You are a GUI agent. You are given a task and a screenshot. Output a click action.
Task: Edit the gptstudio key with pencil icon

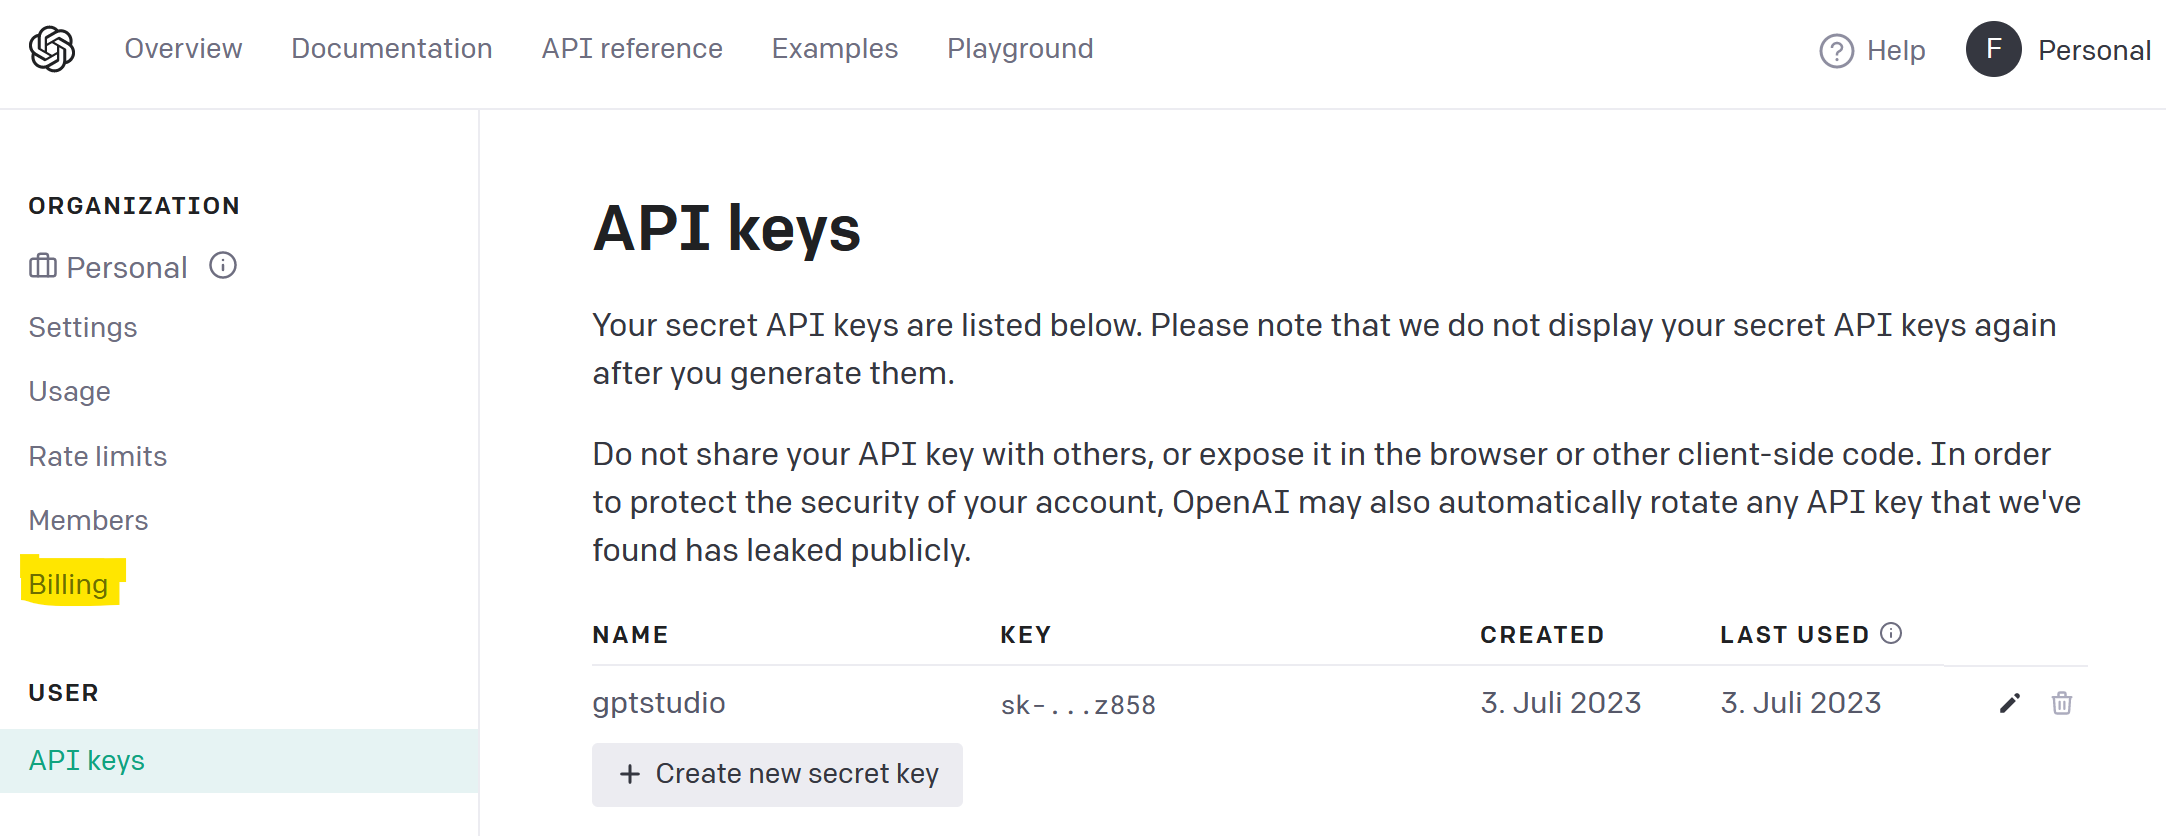point(2010,703)
